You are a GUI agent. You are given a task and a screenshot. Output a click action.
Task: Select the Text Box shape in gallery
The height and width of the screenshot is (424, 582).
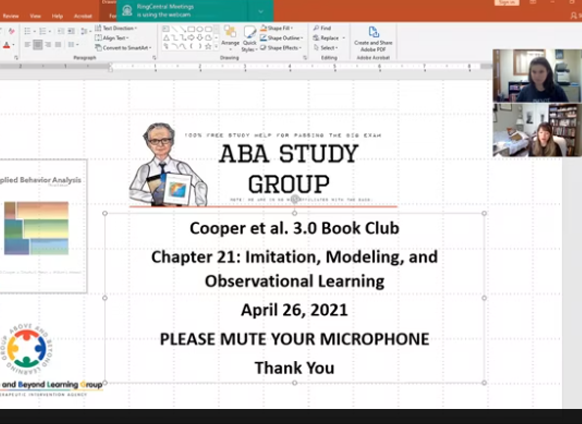pyautogui.click(x=166, y=29)
